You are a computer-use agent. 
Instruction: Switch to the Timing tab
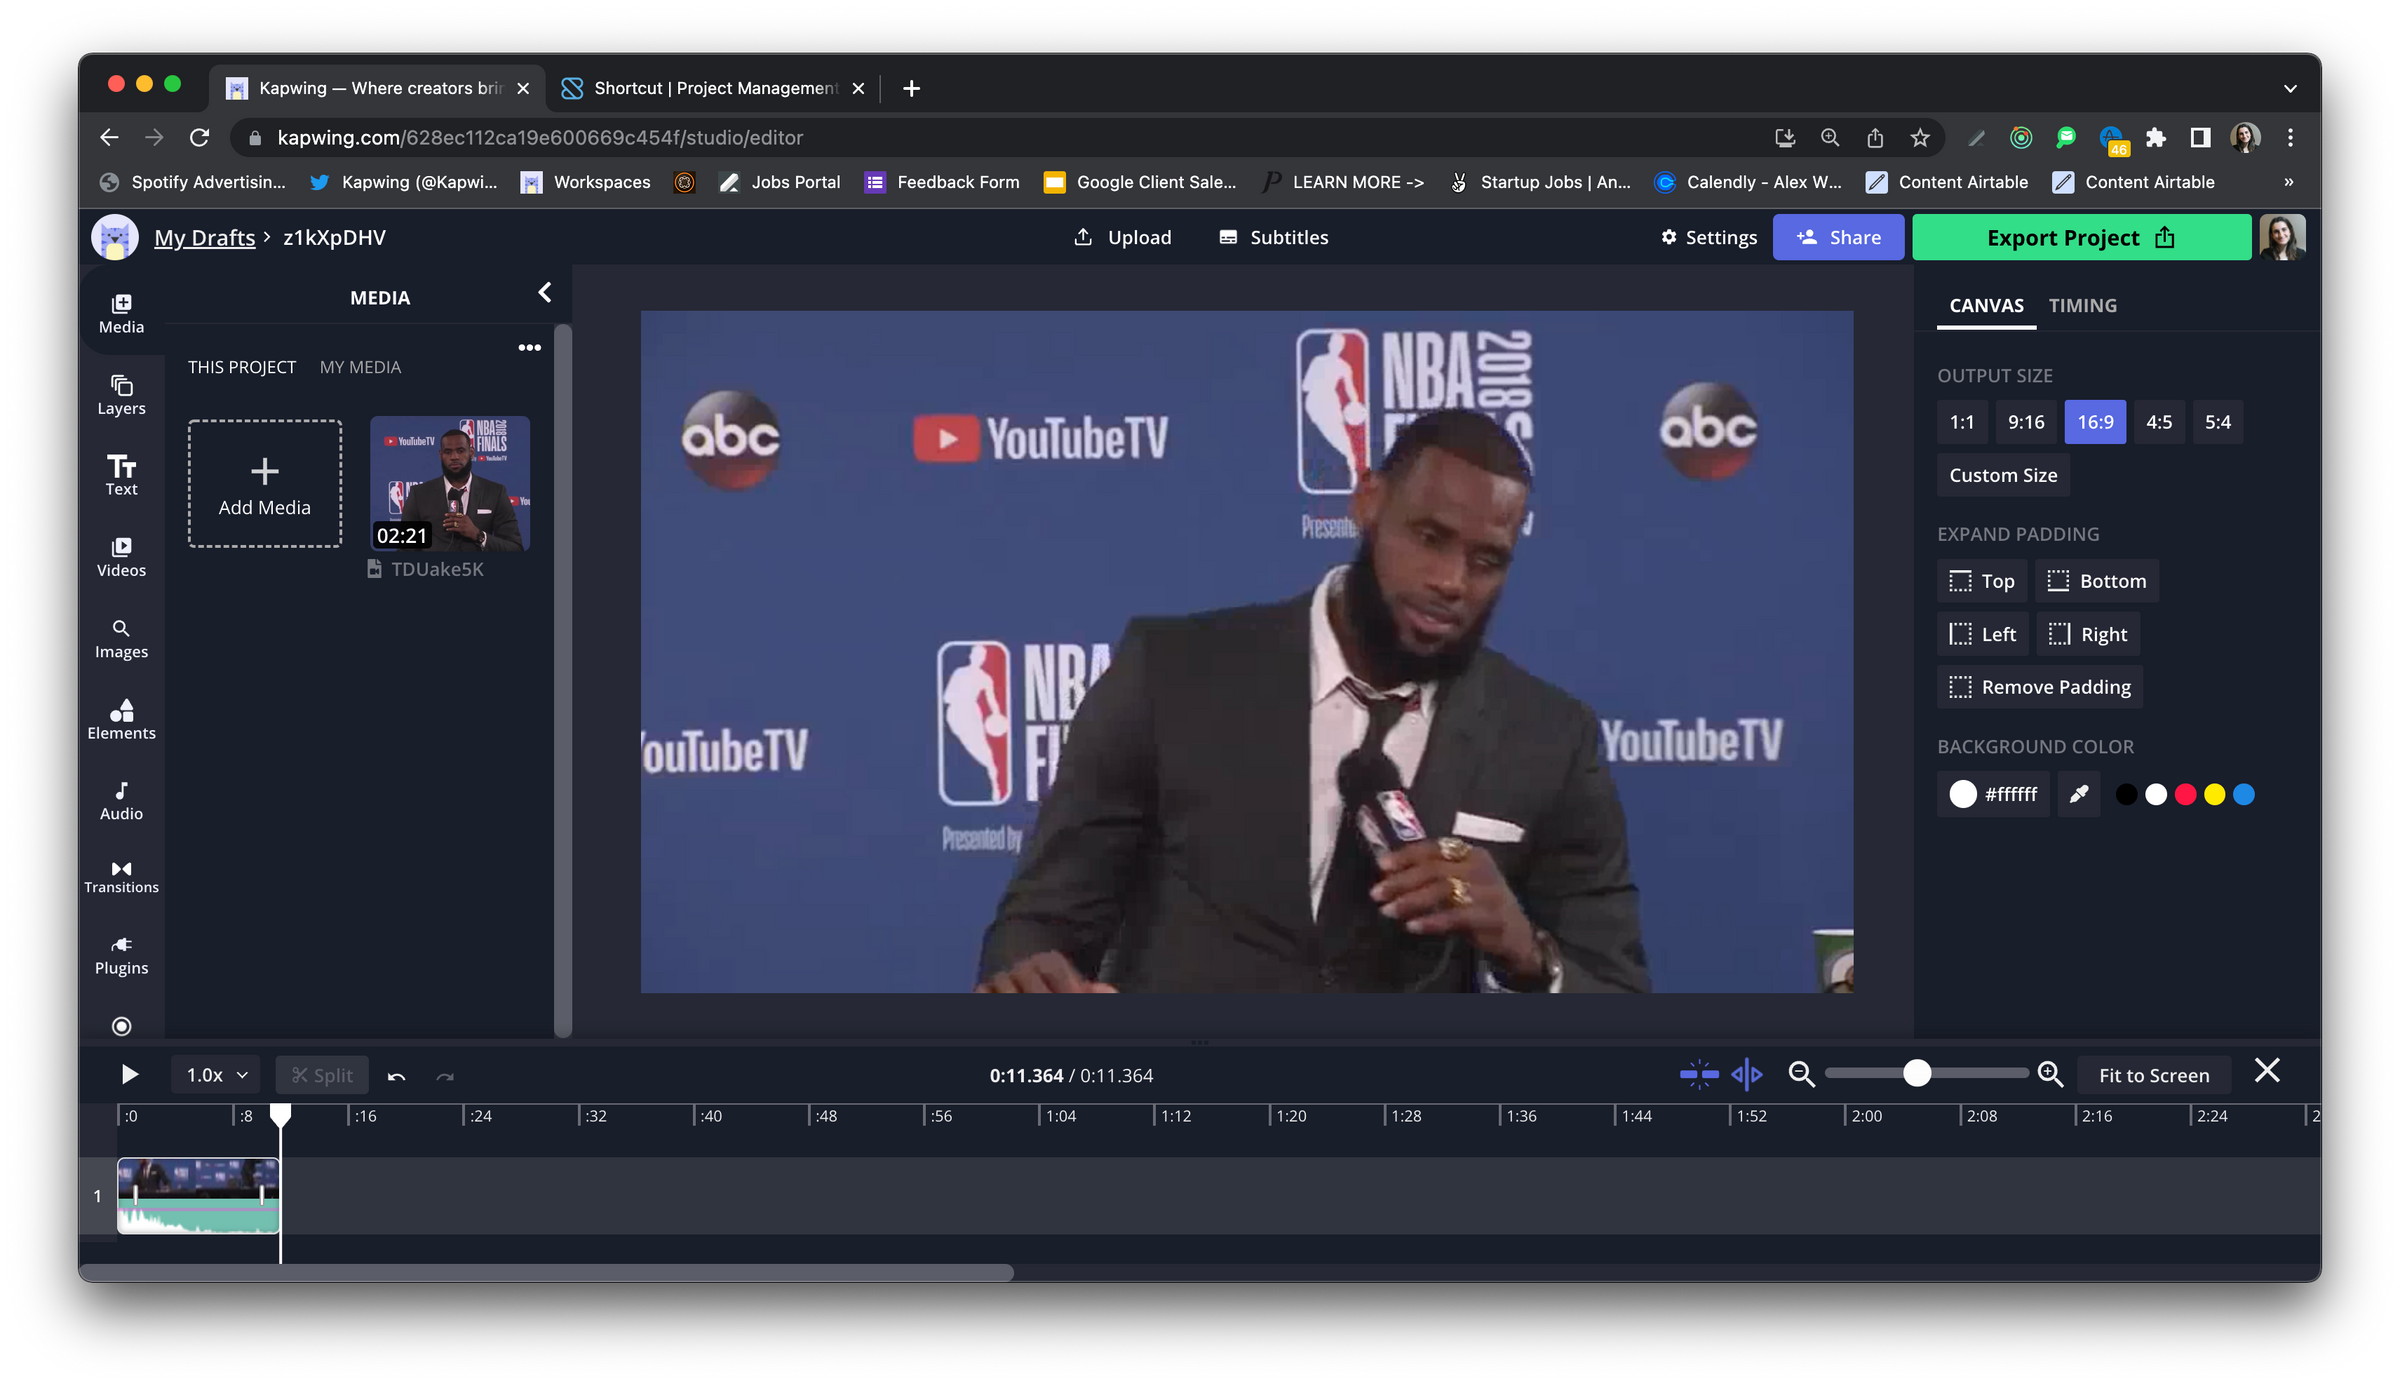(x=2083, y=305)
